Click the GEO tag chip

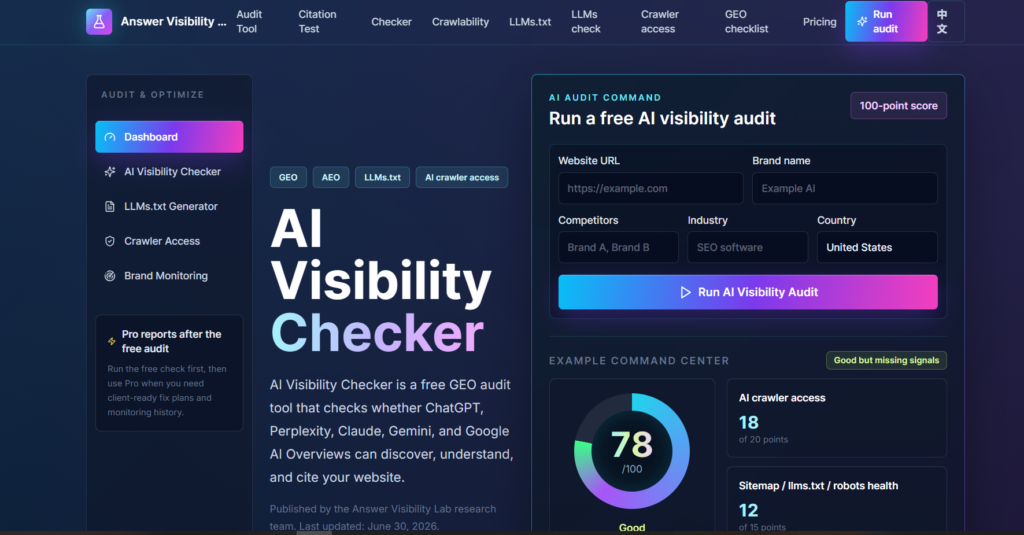pos(288,177)
